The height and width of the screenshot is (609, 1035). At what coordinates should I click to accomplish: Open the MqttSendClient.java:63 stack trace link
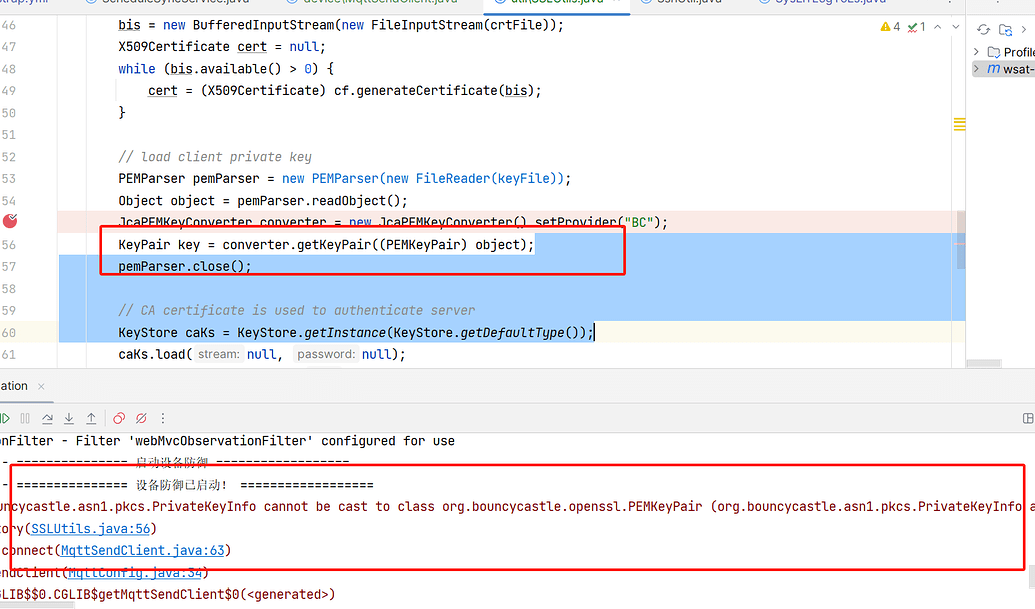coord(144,550)
